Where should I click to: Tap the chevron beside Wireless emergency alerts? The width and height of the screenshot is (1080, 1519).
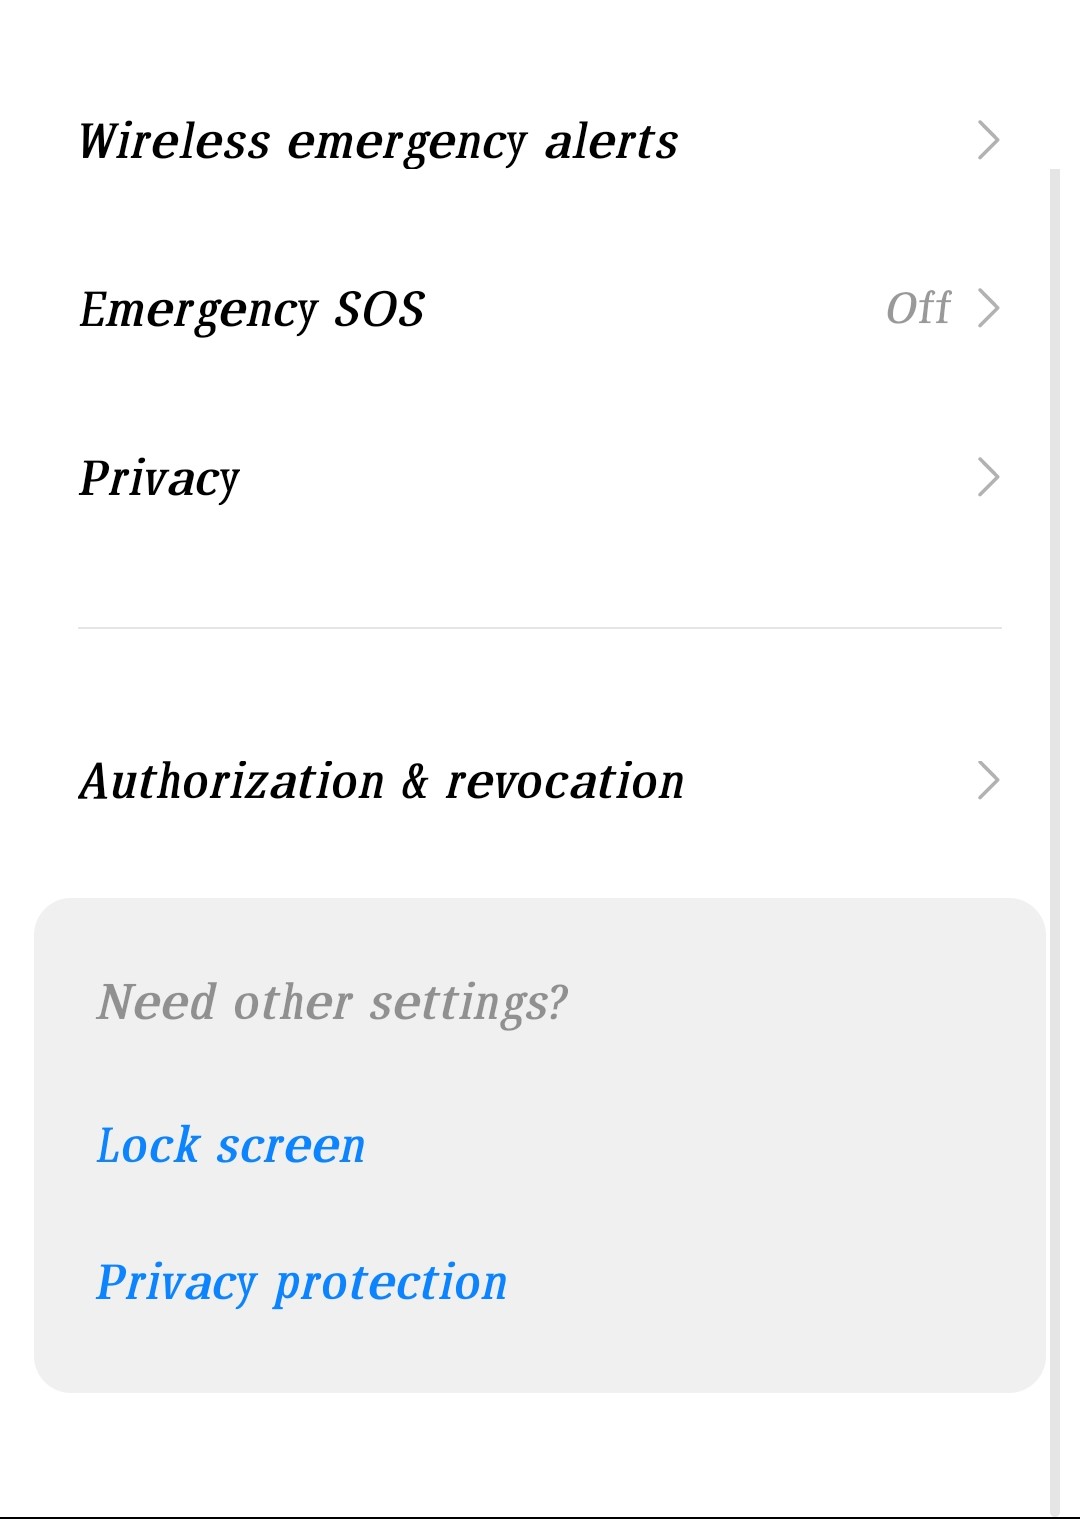point(988,140)
